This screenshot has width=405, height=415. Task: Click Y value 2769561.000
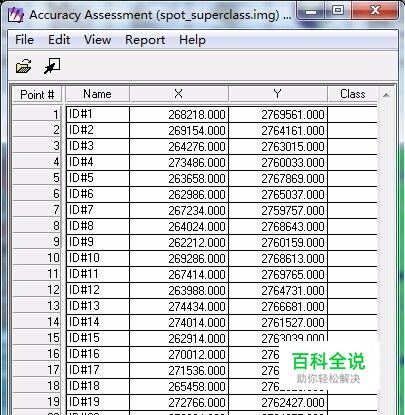[x=278, y=114]
